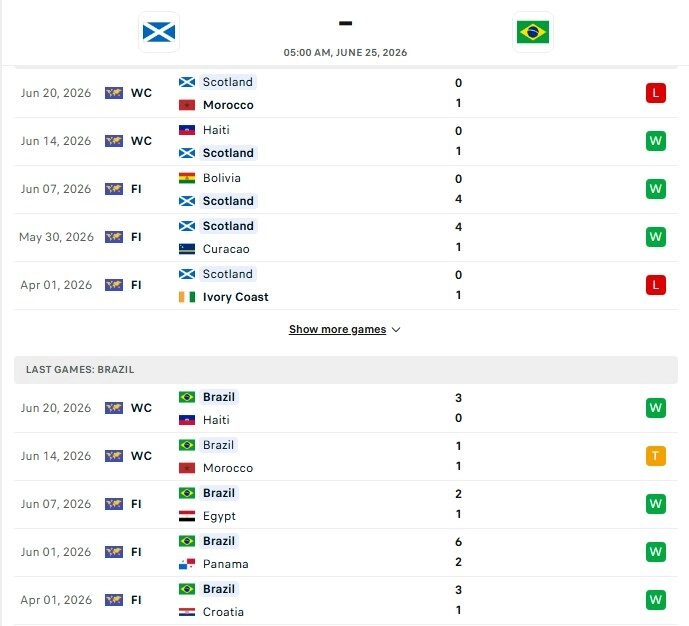Open the Croatia team link
The height and width of the screenshot is (626, 689).
pos(223,612)
